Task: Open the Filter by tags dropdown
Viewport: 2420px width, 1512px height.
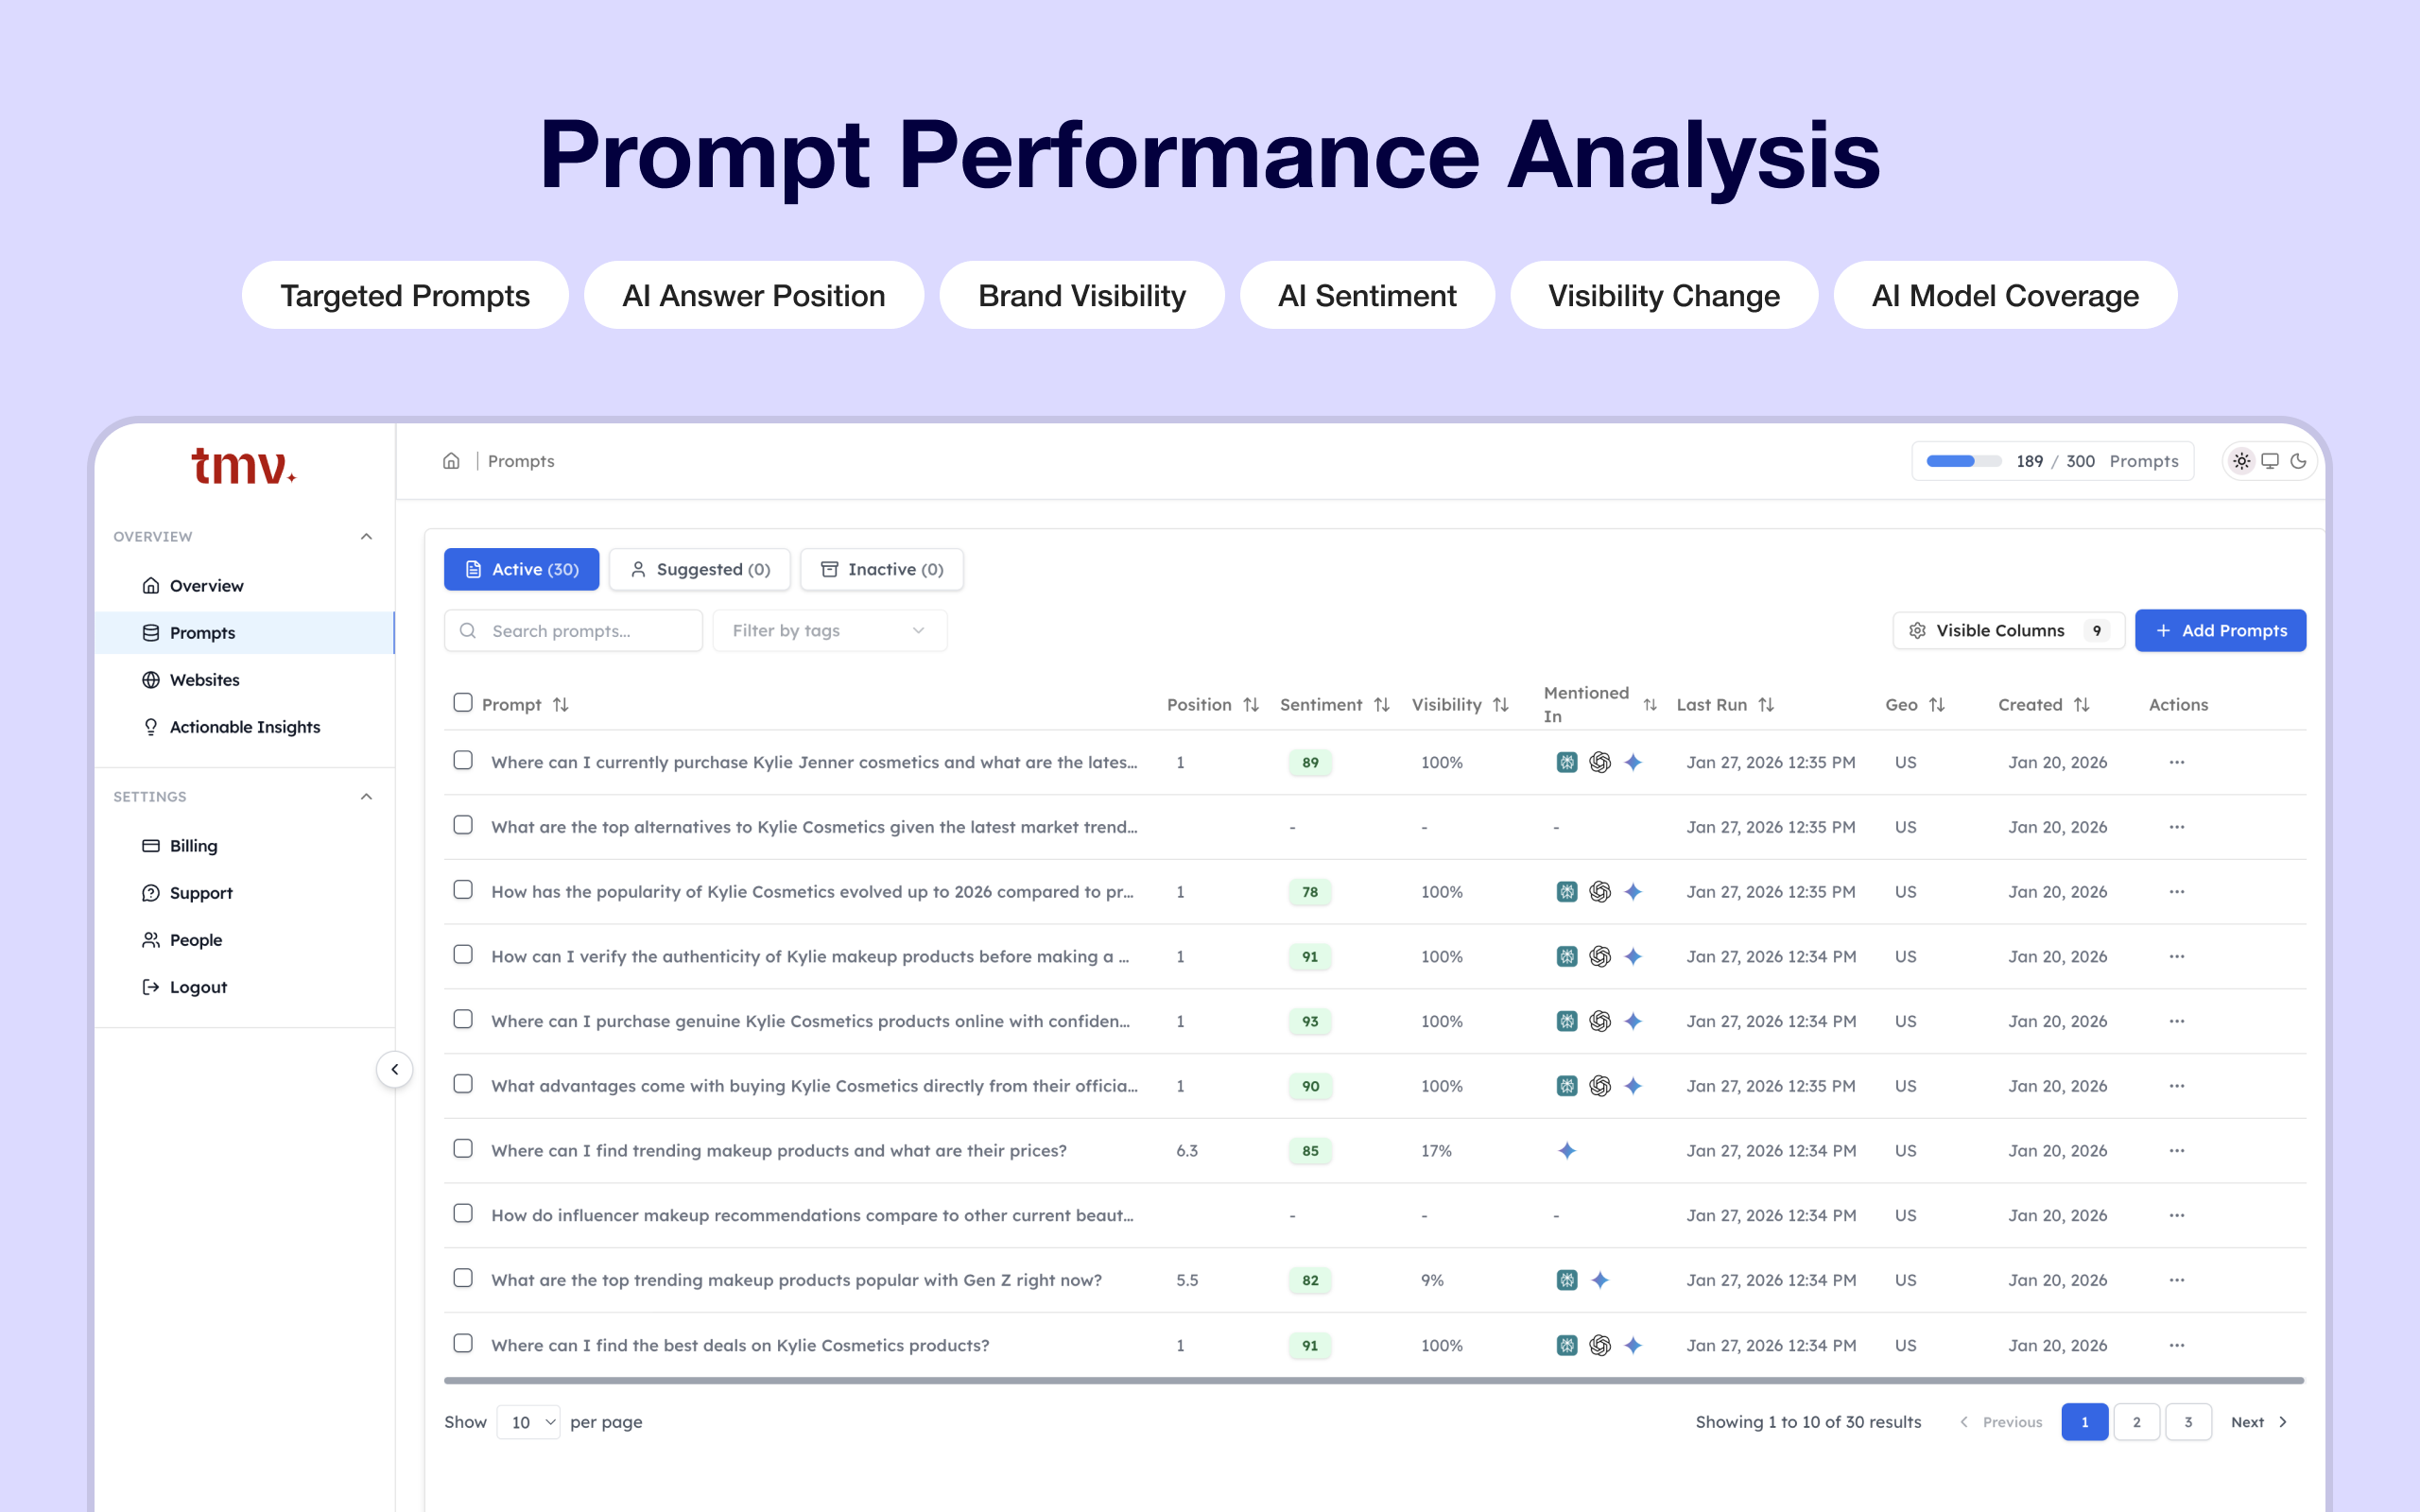Action: pyautogui.click(x=829, y=631)
